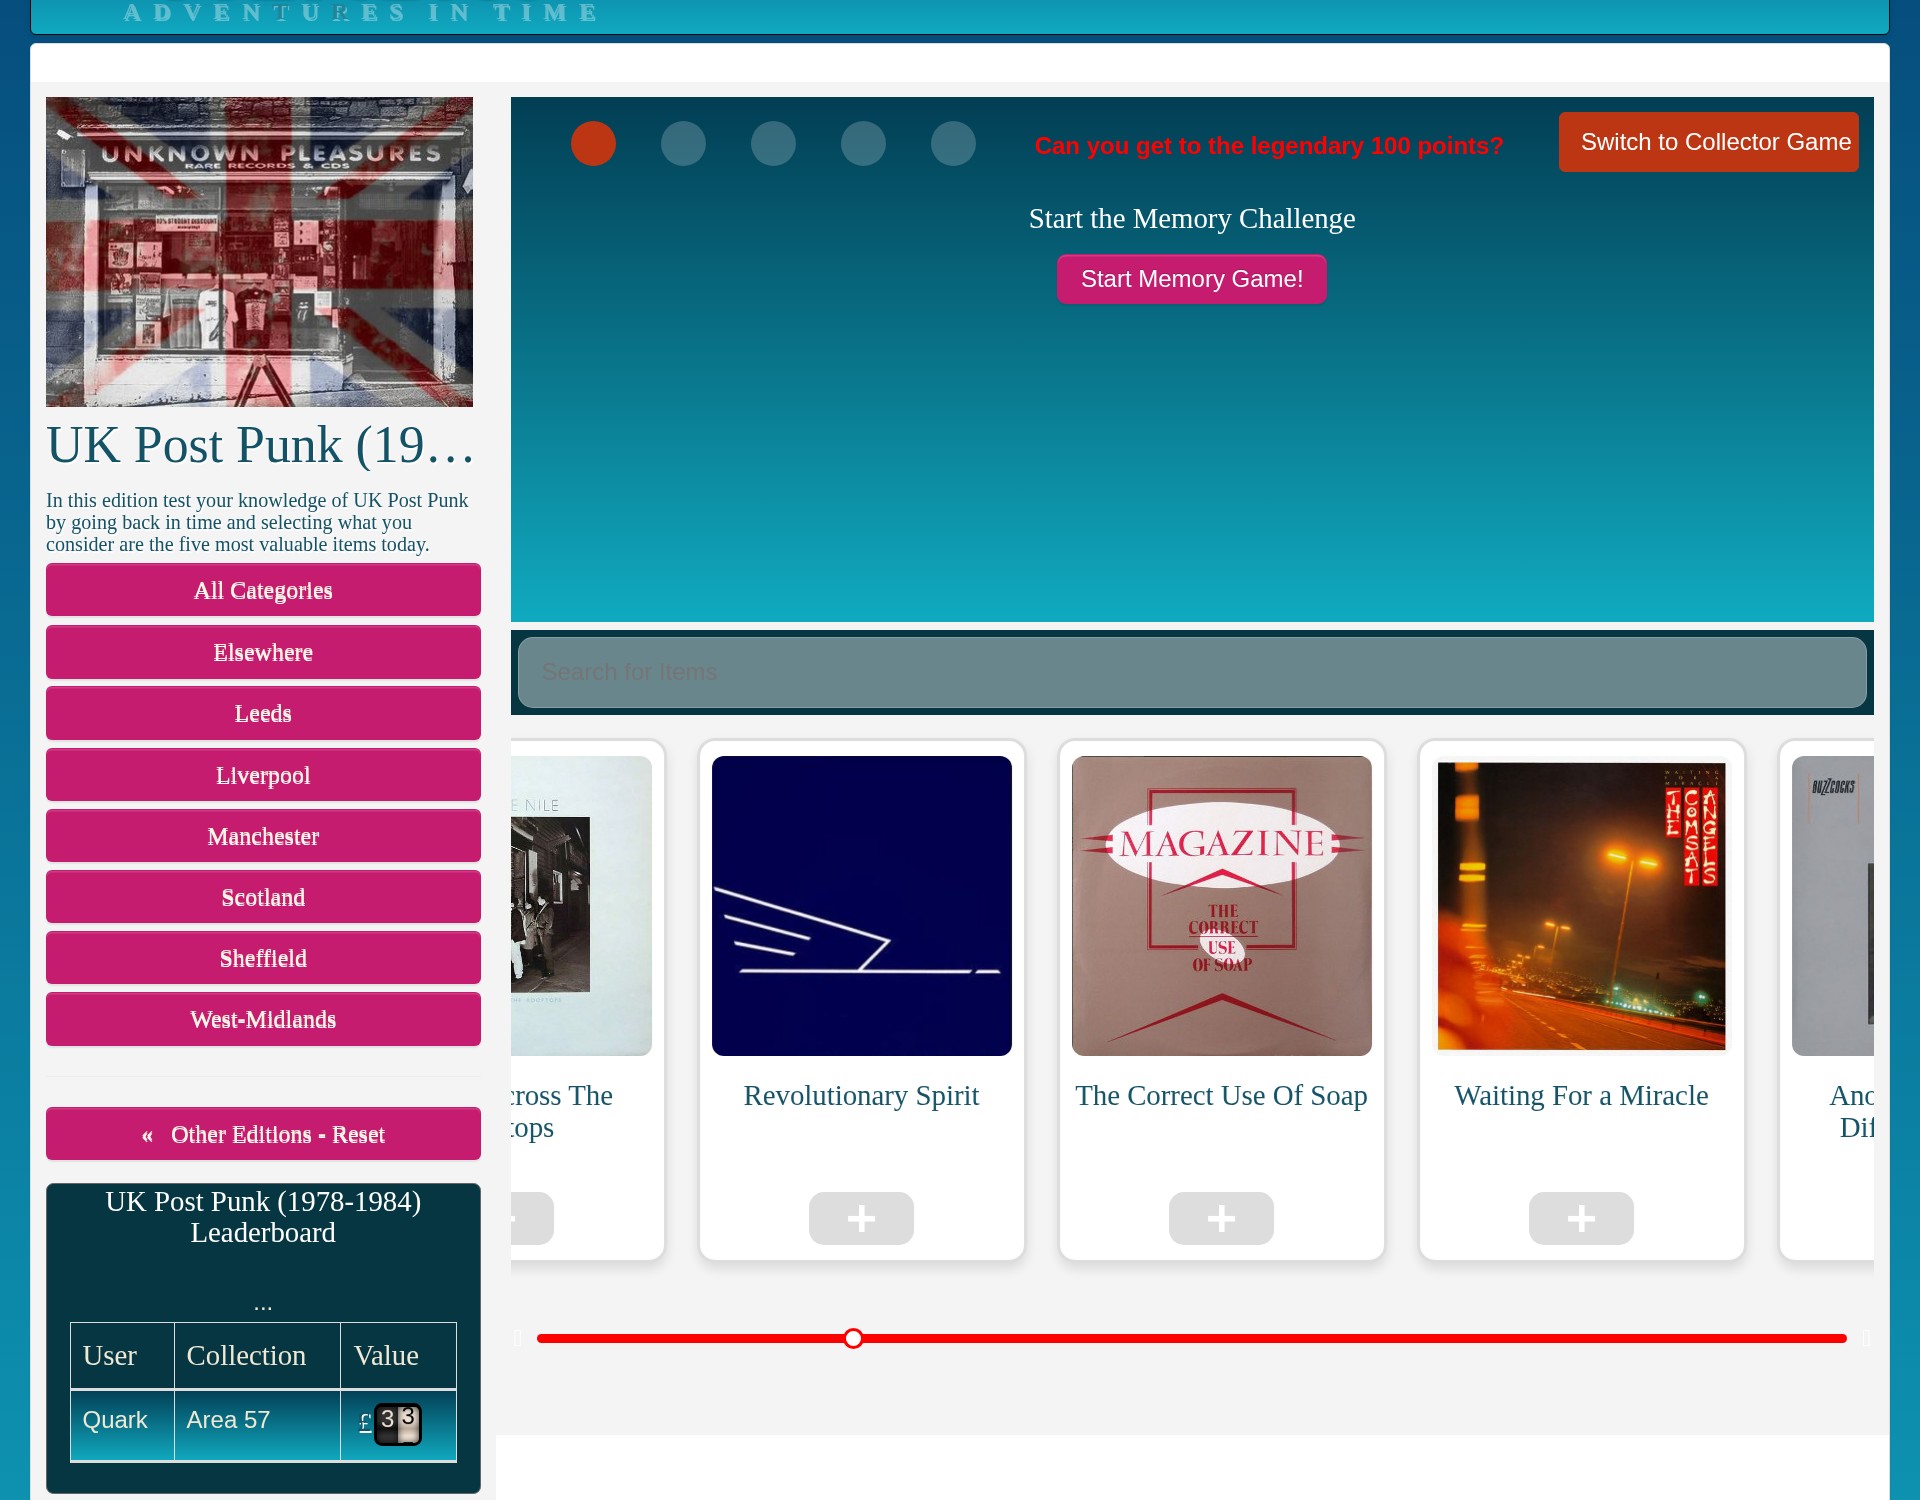Click the Collection column header
This screenshot has width=1920, height=1500.
[246, 1356]
